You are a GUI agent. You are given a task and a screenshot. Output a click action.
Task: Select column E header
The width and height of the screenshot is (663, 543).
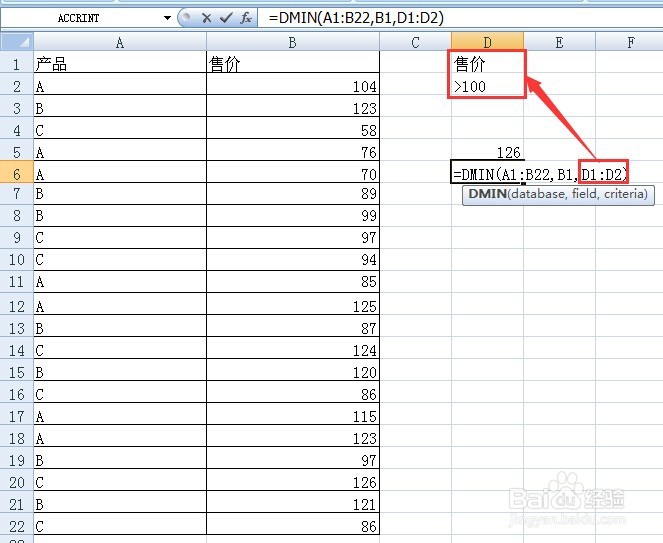(559, 42)
